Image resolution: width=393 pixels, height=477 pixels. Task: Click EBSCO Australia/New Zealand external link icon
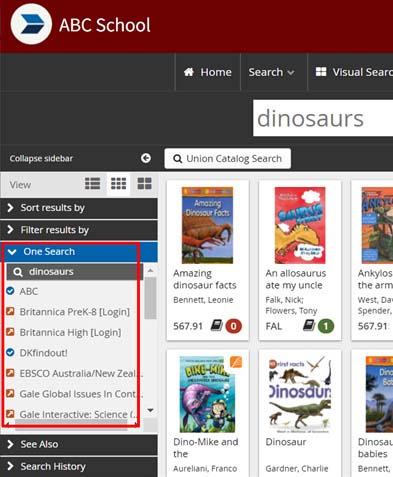[10, 373]
